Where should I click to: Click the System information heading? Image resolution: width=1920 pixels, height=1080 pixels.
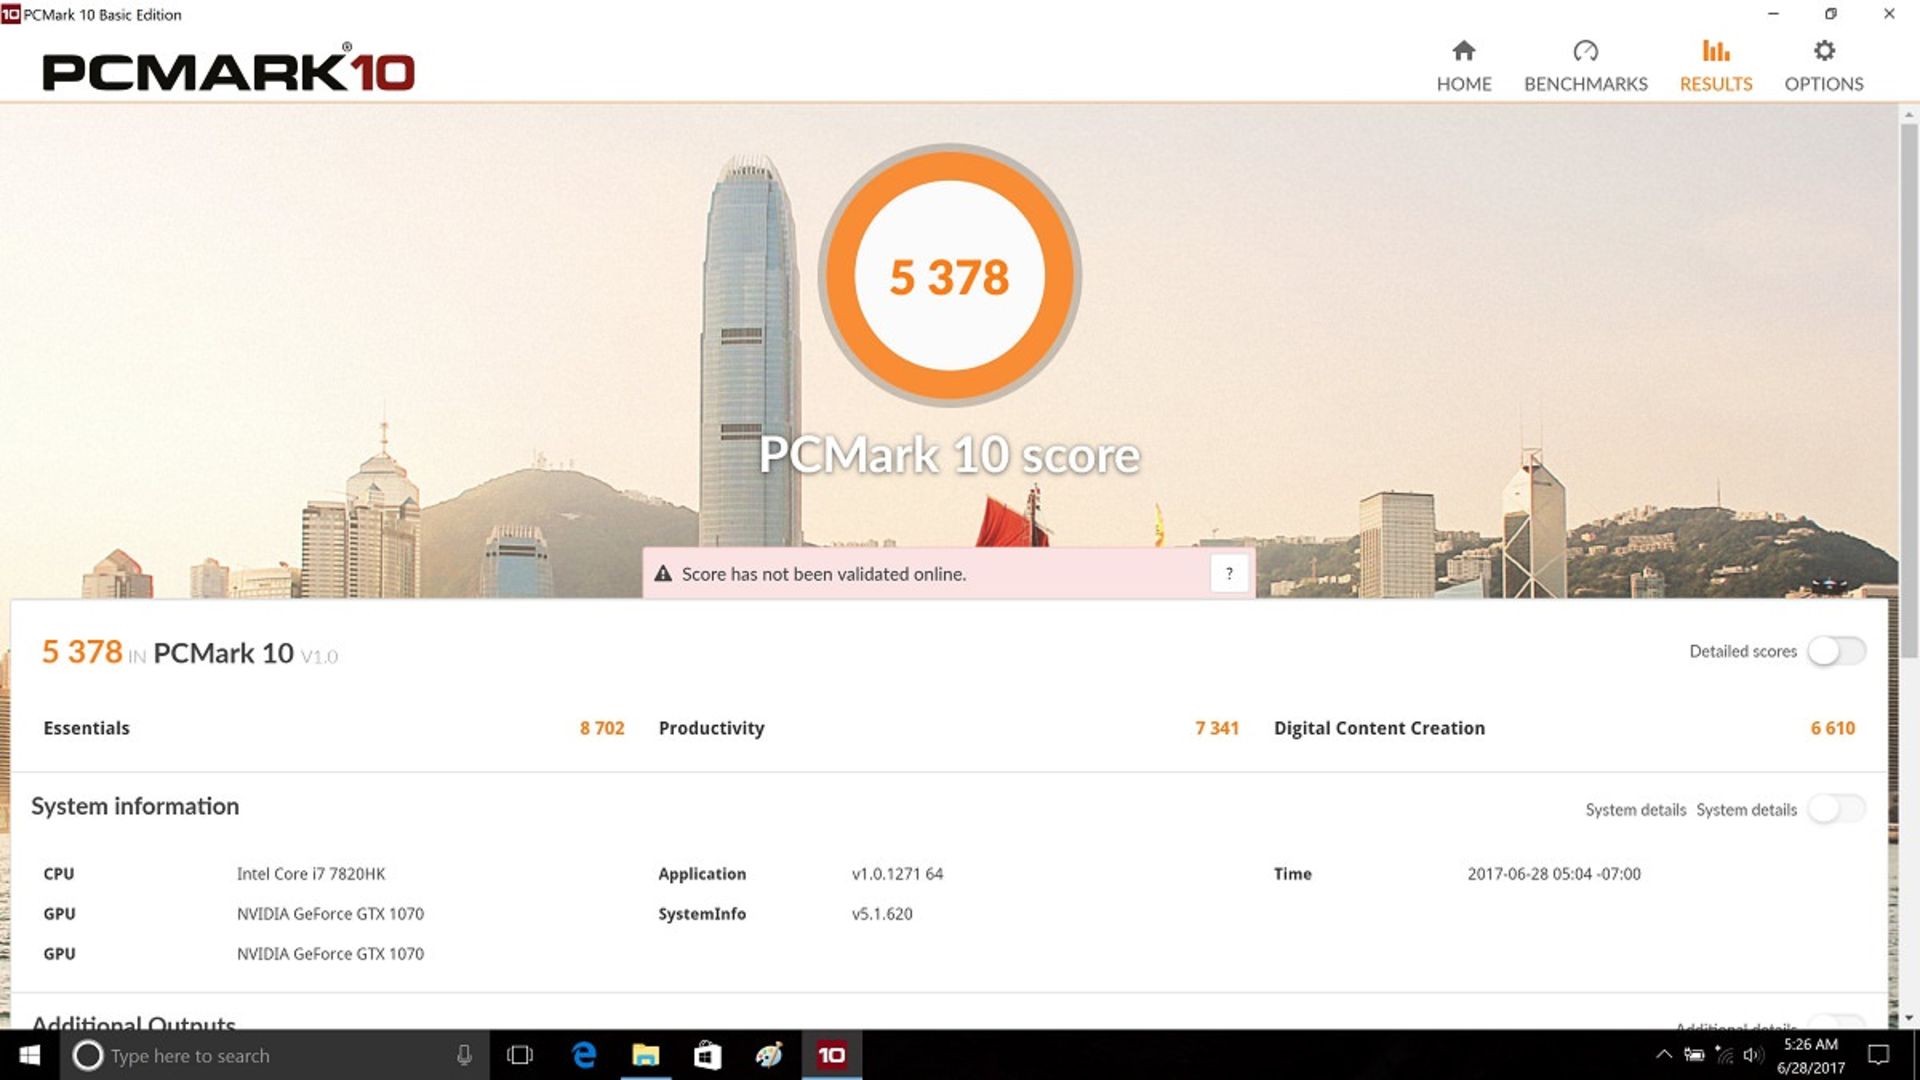coord(135,806)
